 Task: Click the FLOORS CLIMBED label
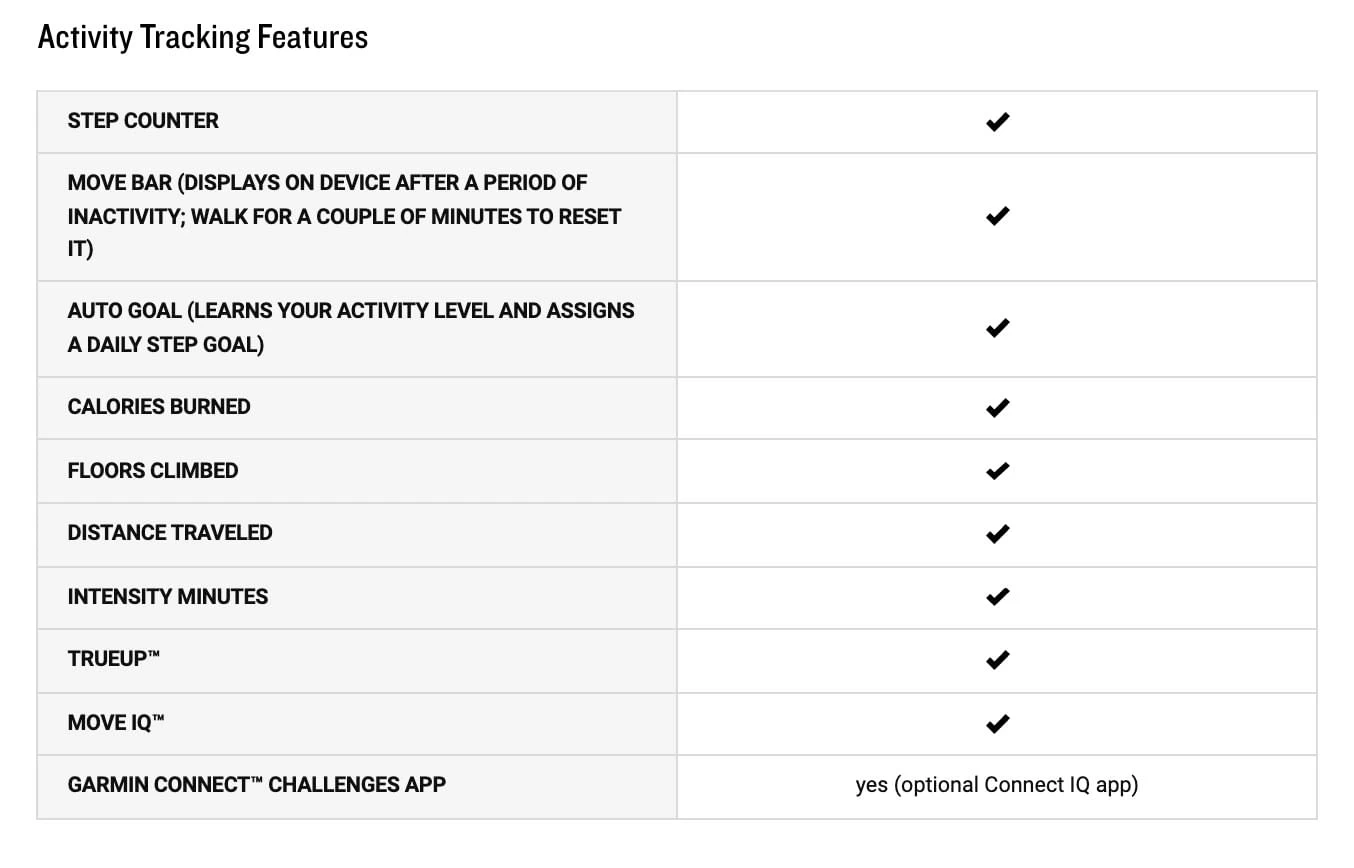pyautogui.click(x=153, y=470)
